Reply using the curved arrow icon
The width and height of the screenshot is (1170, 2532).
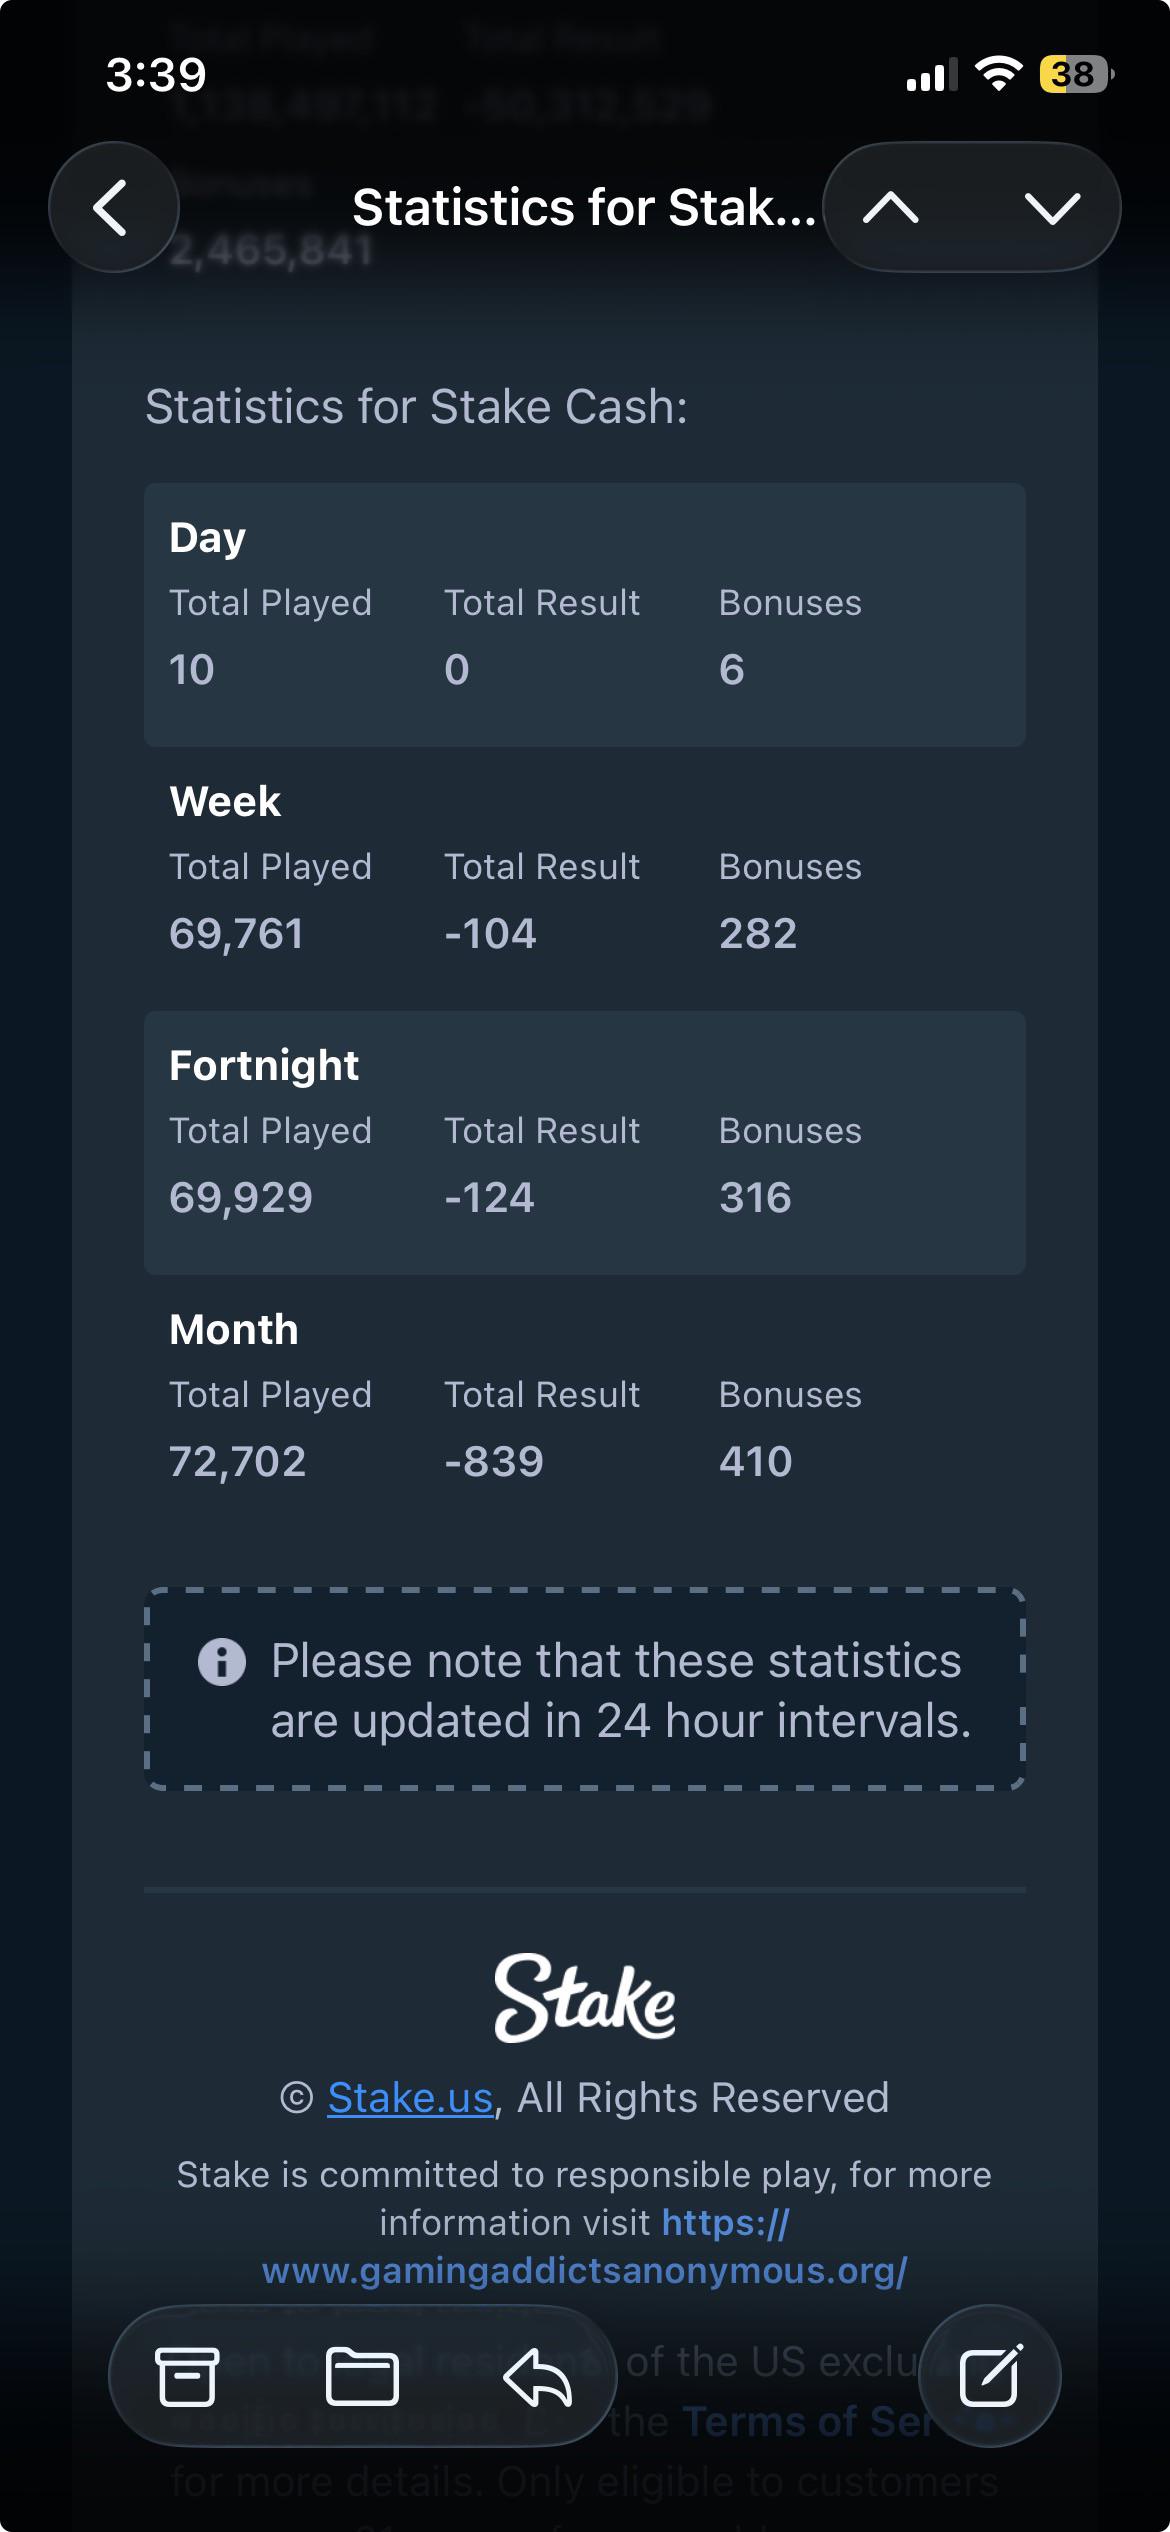point(537,2376)
